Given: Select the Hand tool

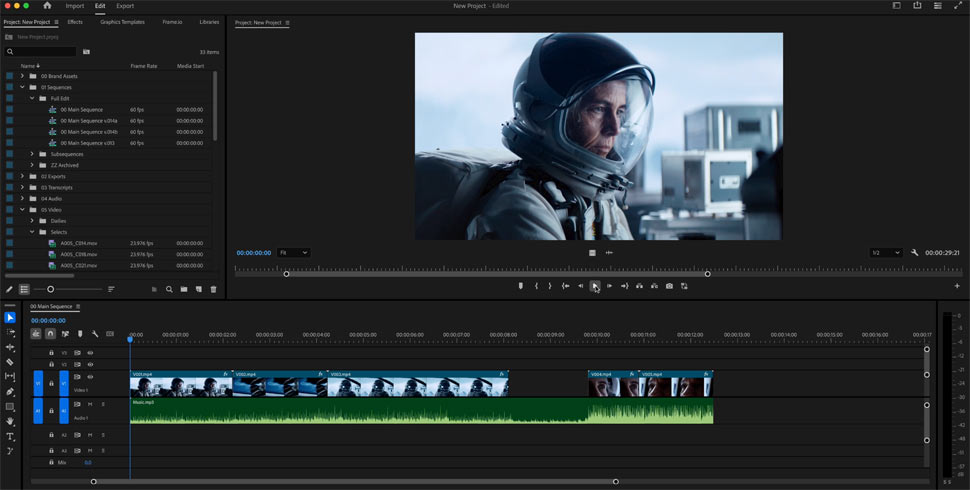Looking at the screenshot, I should 10,422.
